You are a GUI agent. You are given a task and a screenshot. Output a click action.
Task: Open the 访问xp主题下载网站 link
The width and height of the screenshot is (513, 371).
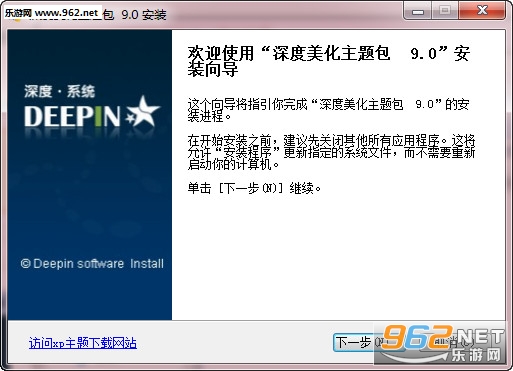click(83, 343)
